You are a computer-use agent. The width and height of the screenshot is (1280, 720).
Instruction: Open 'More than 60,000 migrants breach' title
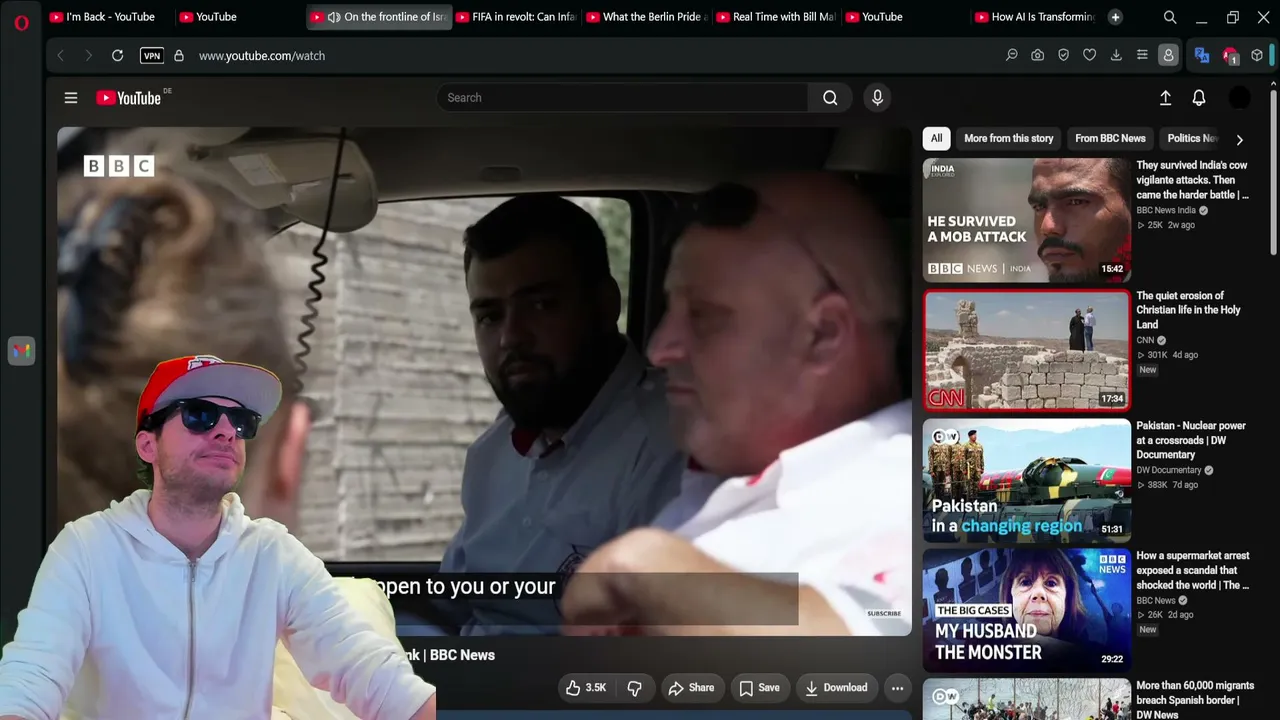click(x=1195, y=700)
